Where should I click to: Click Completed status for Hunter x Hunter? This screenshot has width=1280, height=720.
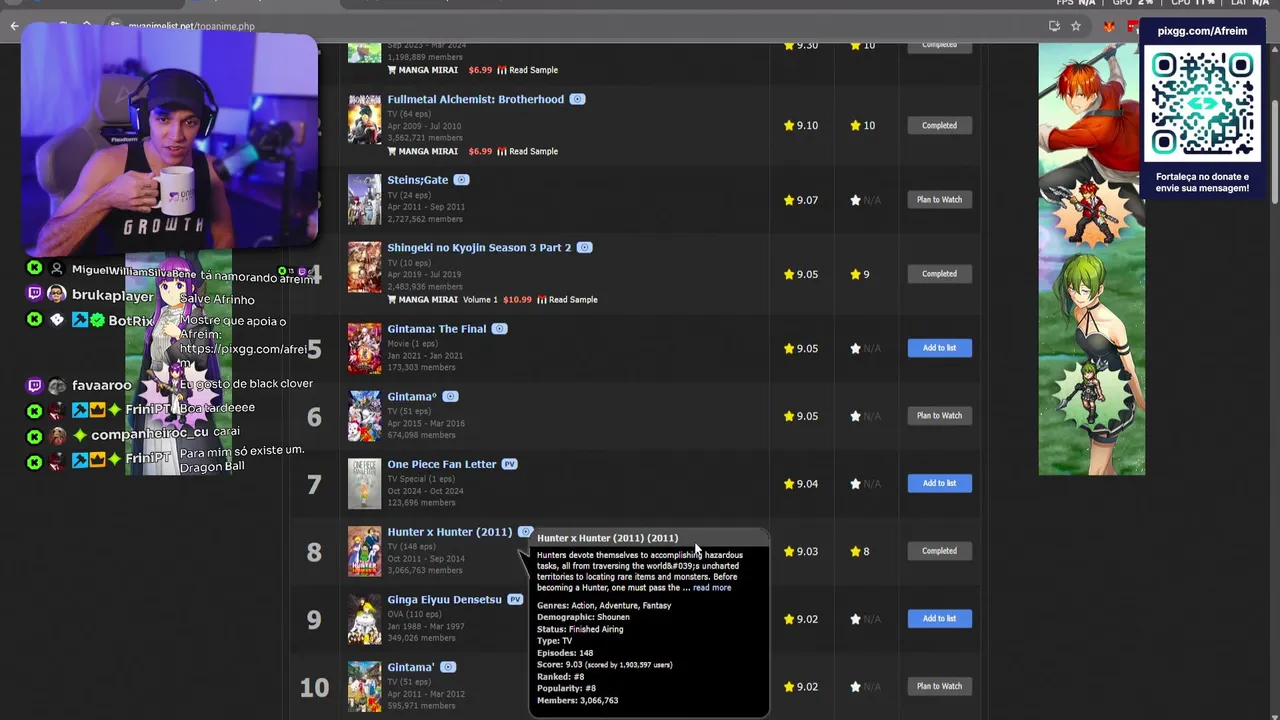(x=939, y=551)
